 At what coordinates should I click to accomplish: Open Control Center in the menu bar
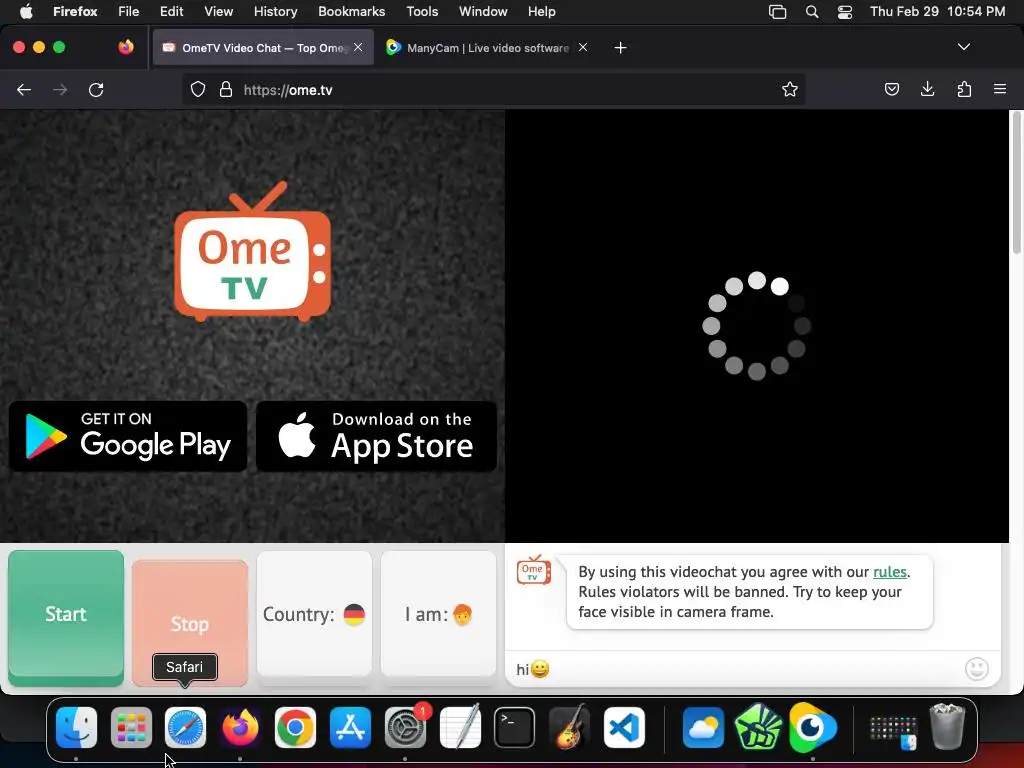pos(845,12)
